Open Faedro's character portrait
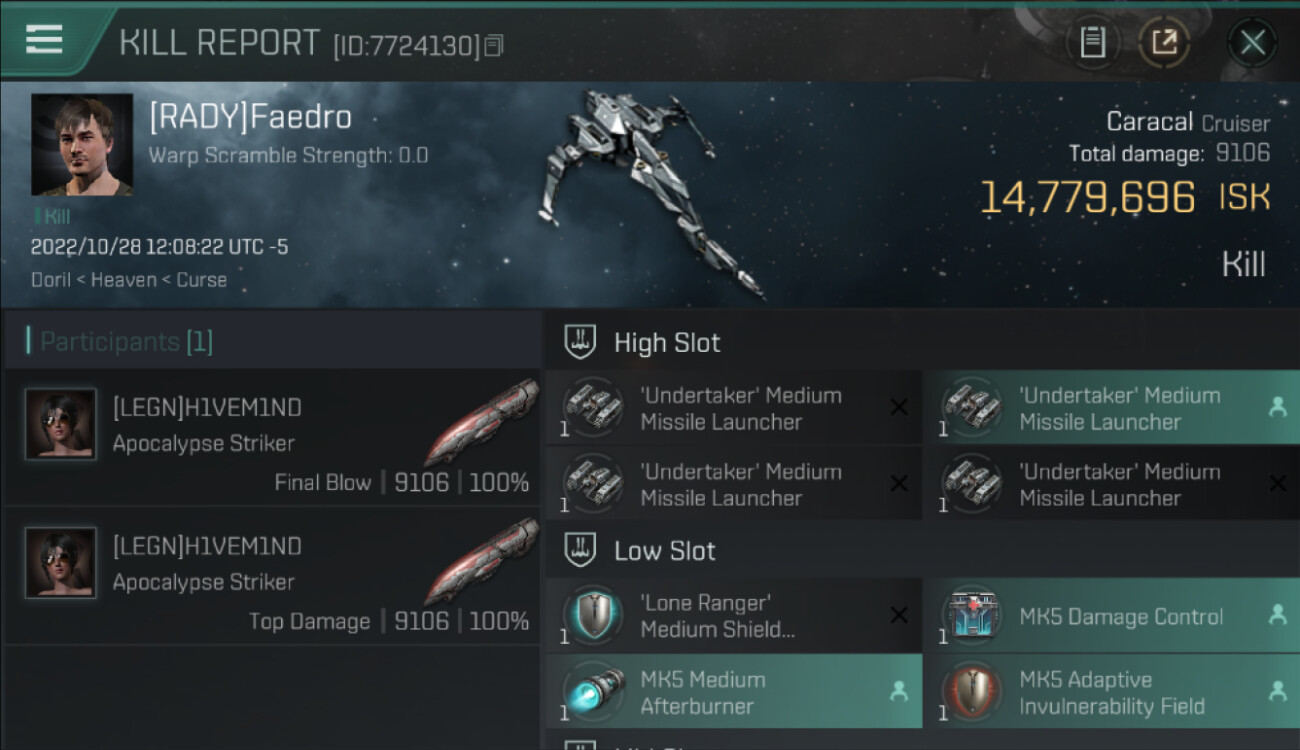The width and height of the screenshot is (1300, 750). pos(82,145)
